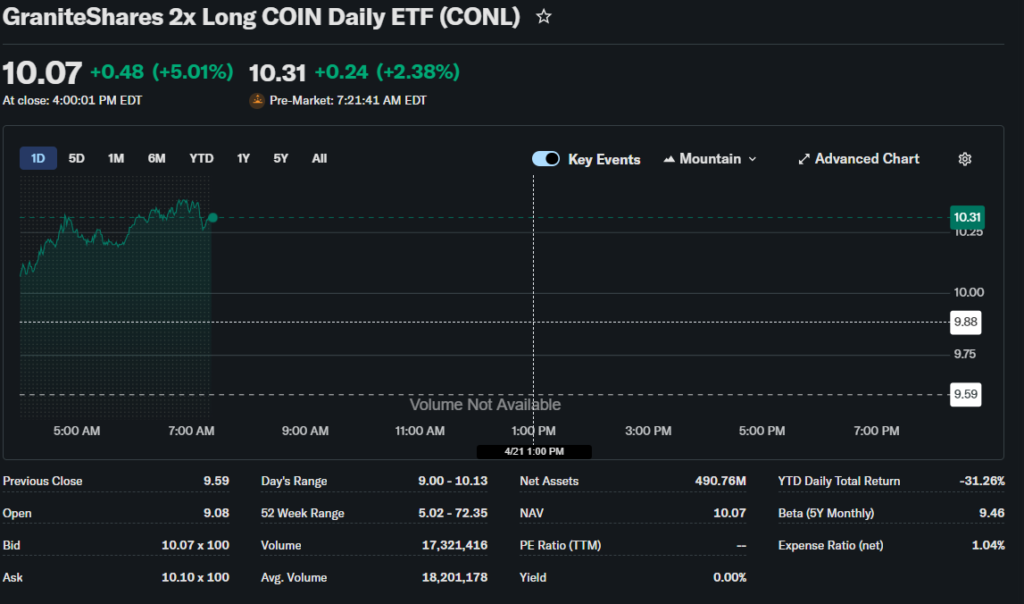
Task: Click the 4/21 1:00 PM crosshair label
Action: click(x=534, y=451)
